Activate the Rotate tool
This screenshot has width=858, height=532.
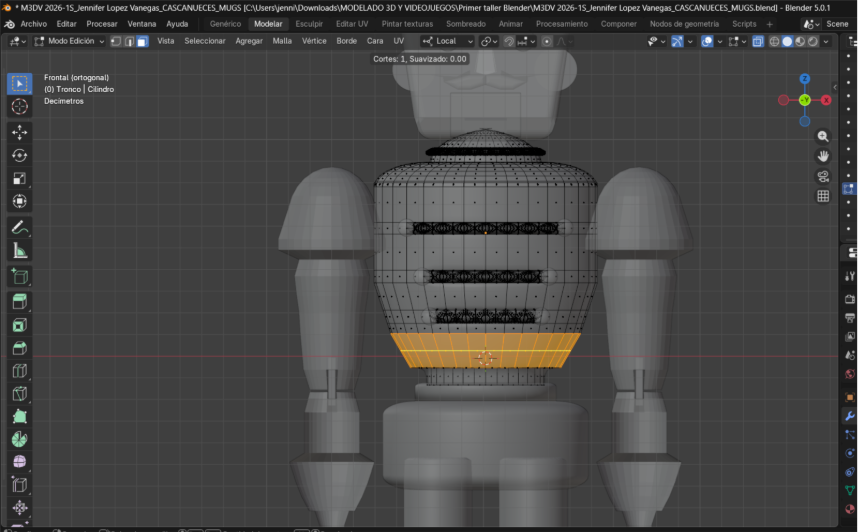point(19,156)
